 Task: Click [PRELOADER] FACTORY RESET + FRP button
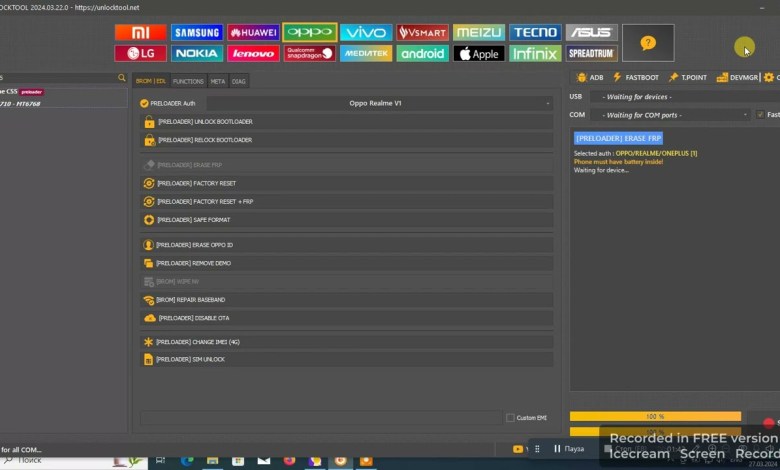click(345, 201)
